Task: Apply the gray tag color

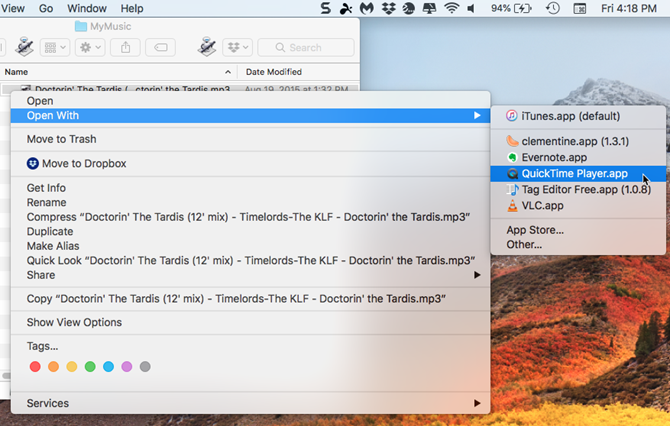Action: click(145, 366)
